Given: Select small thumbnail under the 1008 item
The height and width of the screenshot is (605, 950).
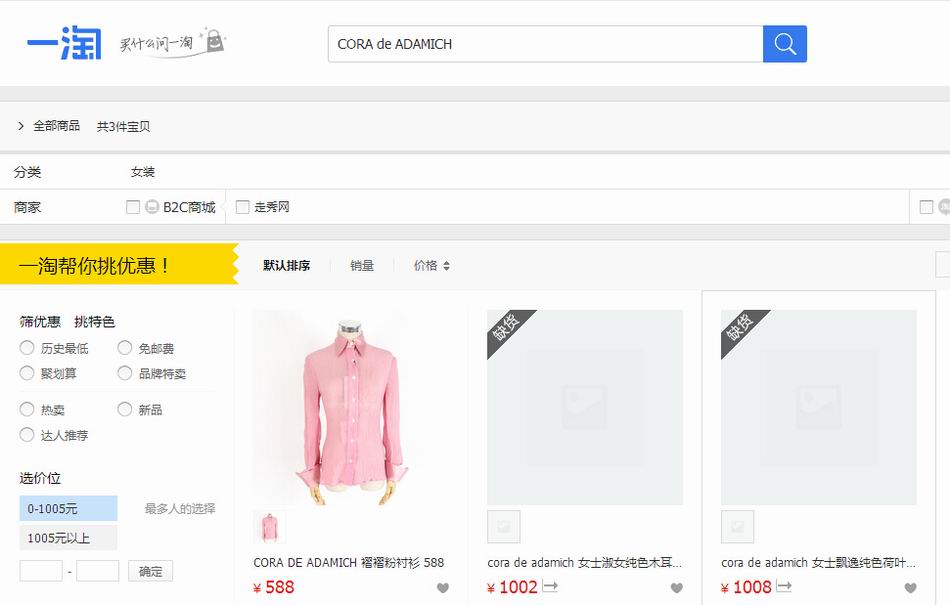Looking at the screenshot, I should [737, 527].
